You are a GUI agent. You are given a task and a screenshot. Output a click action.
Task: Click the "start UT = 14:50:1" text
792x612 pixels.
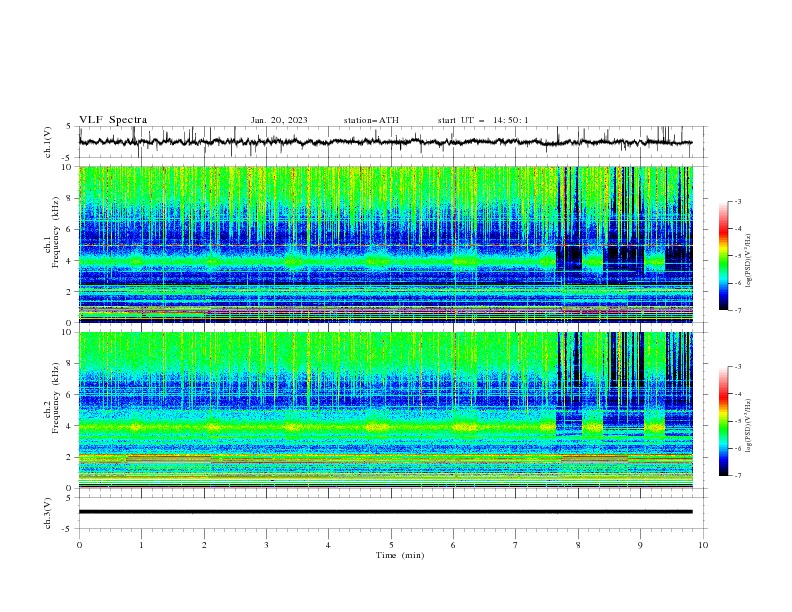483,120
